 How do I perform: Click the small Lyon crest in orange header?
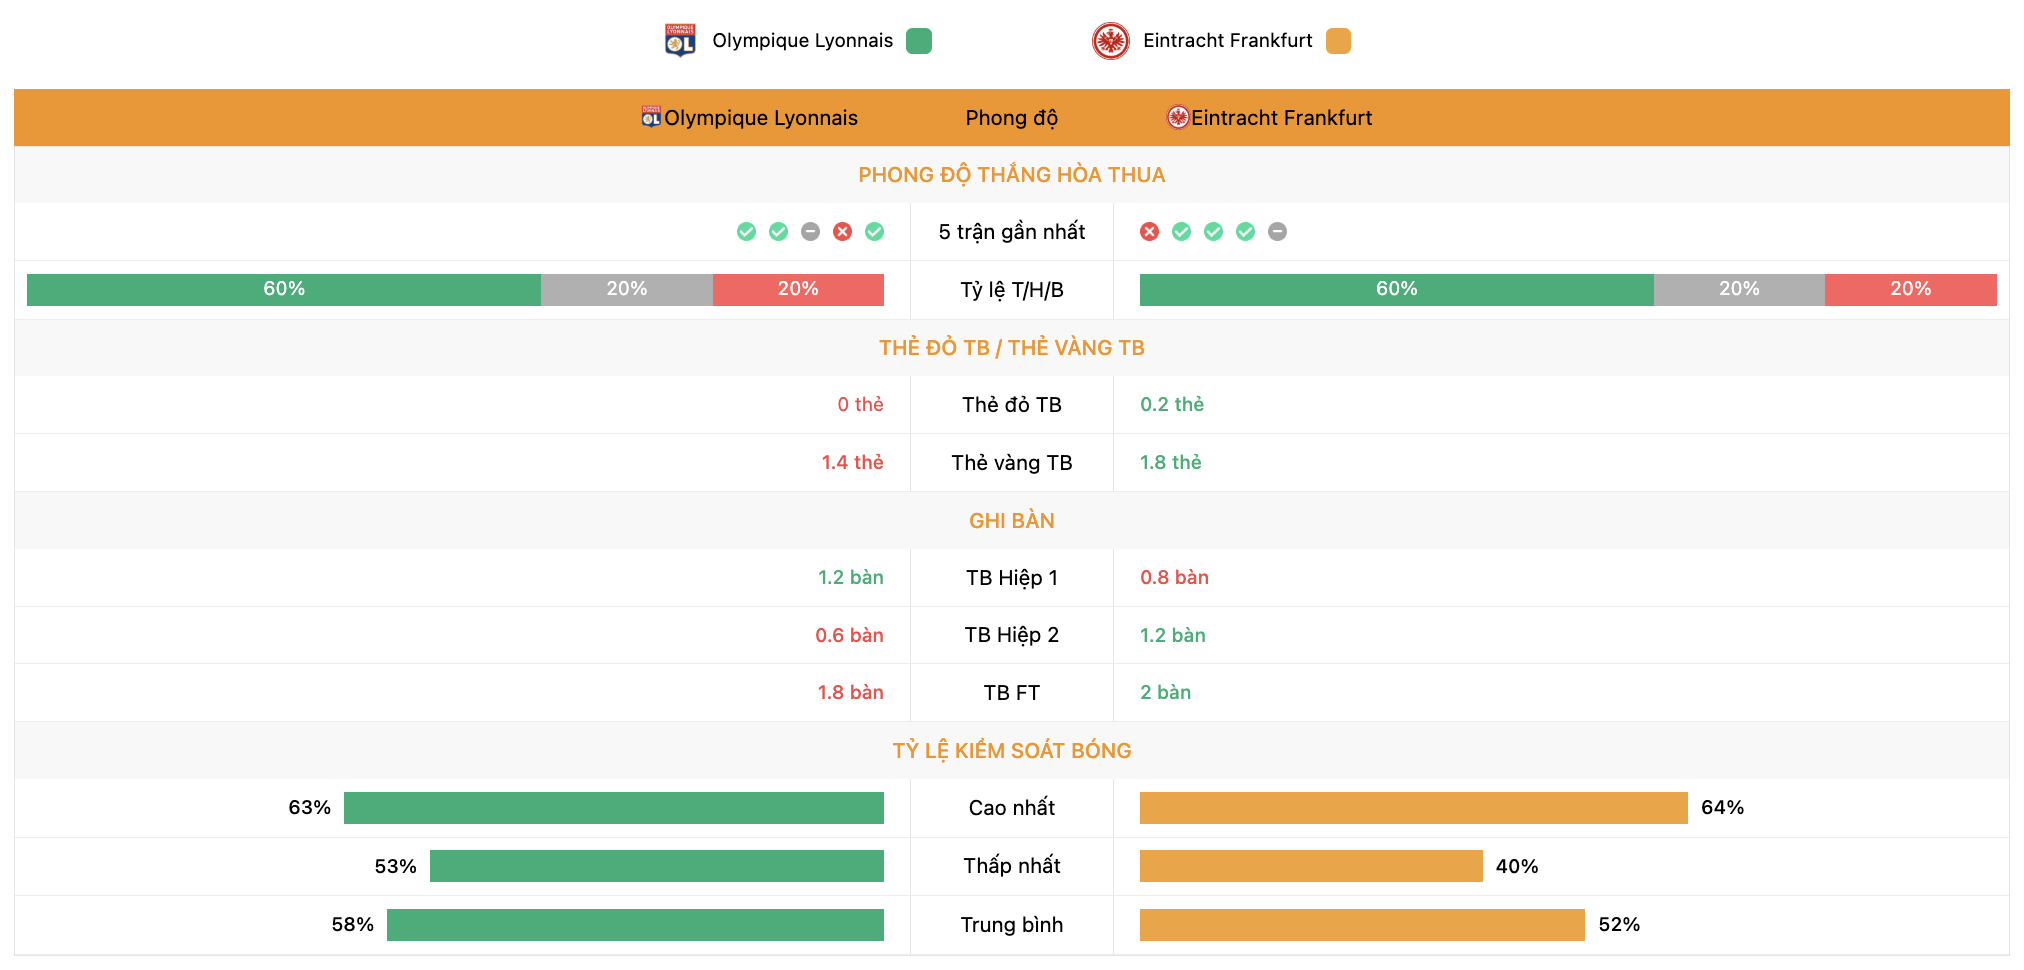[x=651, y=117]
